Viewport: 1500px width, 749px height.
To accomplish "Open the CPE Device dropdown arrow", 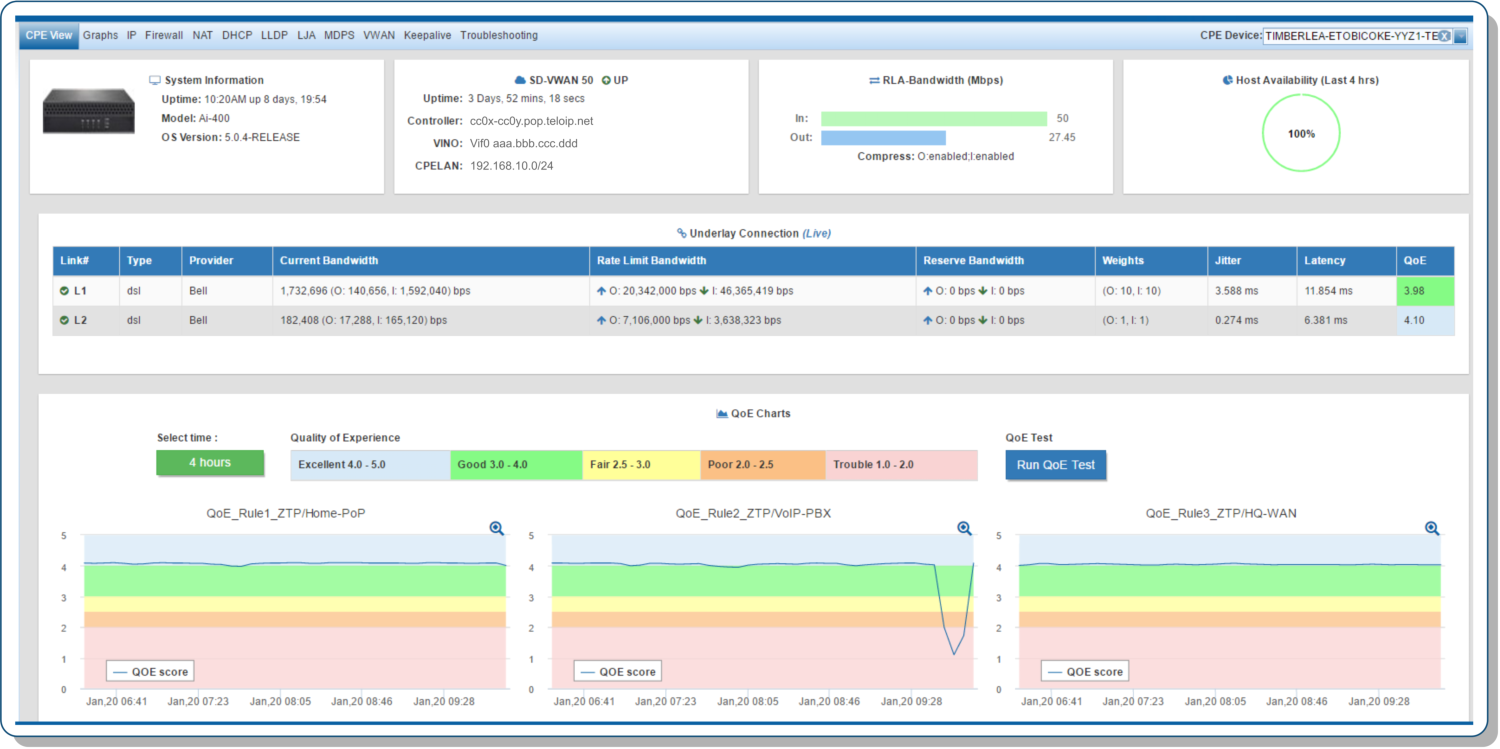I will click(1460, 36).
